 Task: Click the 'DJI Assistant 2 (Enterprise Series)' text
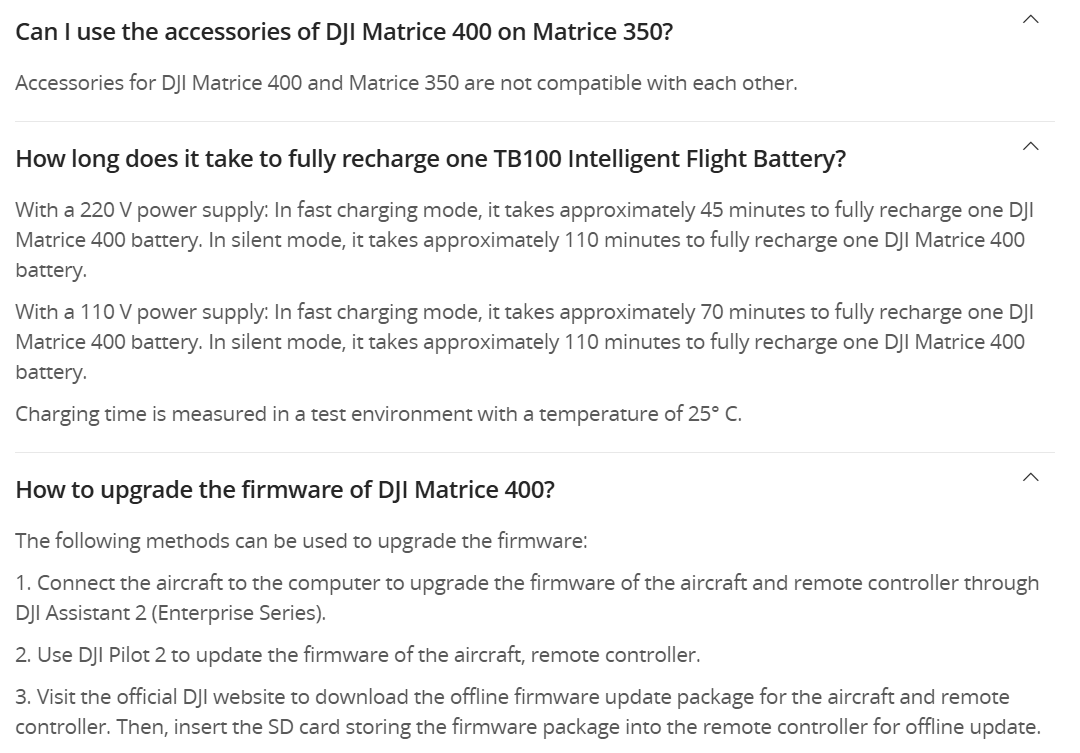[x=170, y=613]
